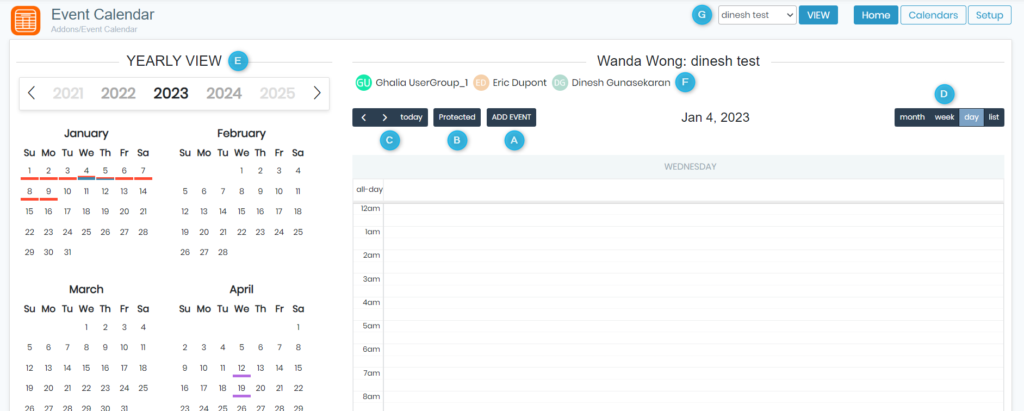The height and width of the screenshot is (411, 1024).
Task: Select year 2021 in the year selector
Action: click(68, 93)
